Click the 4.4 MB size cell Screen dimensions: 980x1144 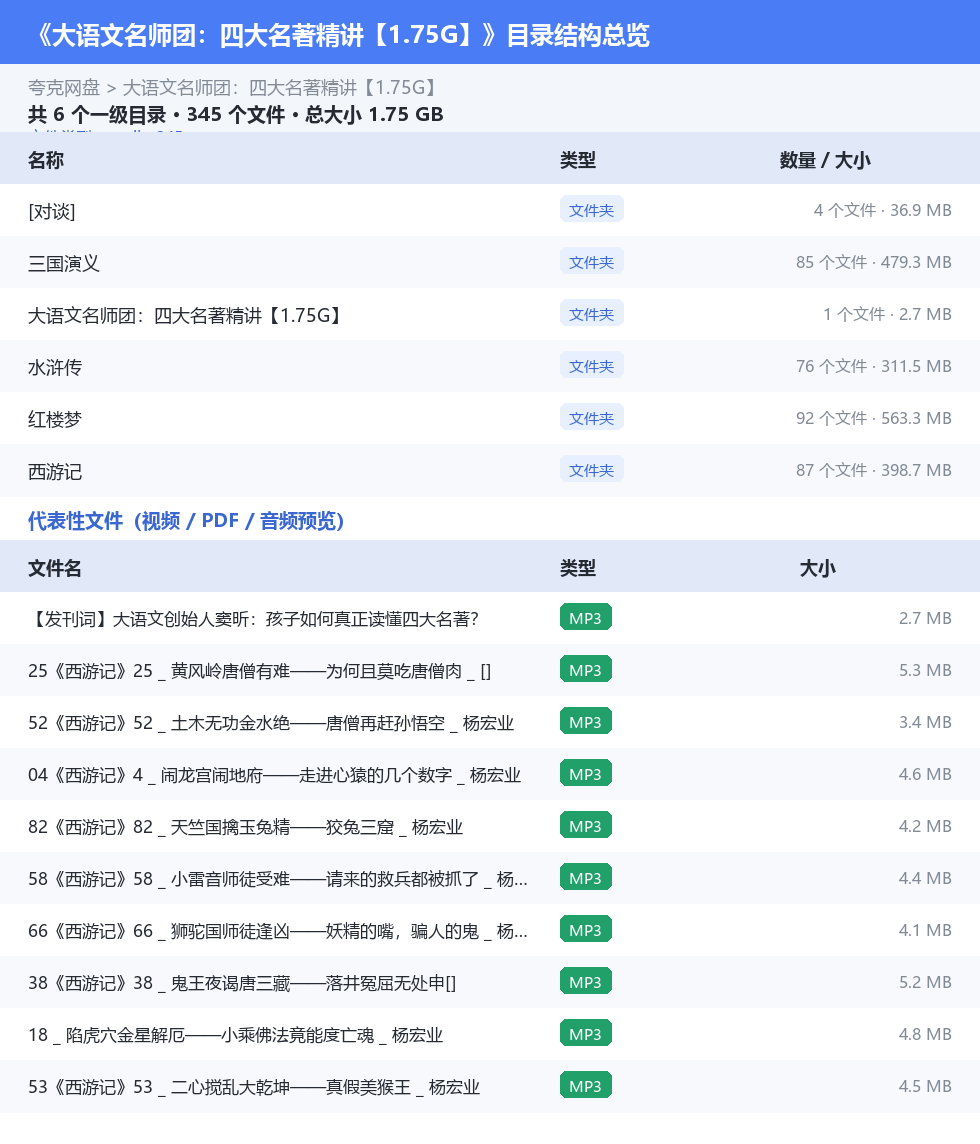pyautogui.click(x=925, y=878)
